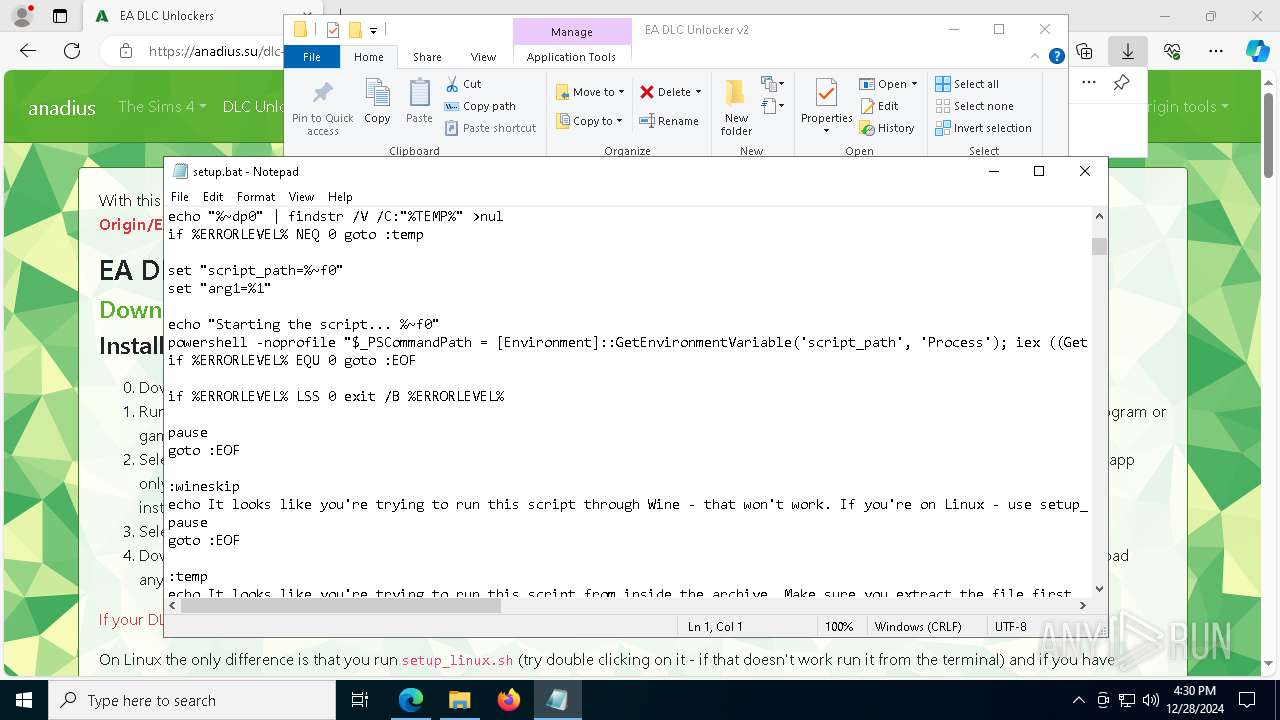Viewport: 1280px width, 720px height.
Task: Open the Move to dropdown
Action: click(590, 92)
